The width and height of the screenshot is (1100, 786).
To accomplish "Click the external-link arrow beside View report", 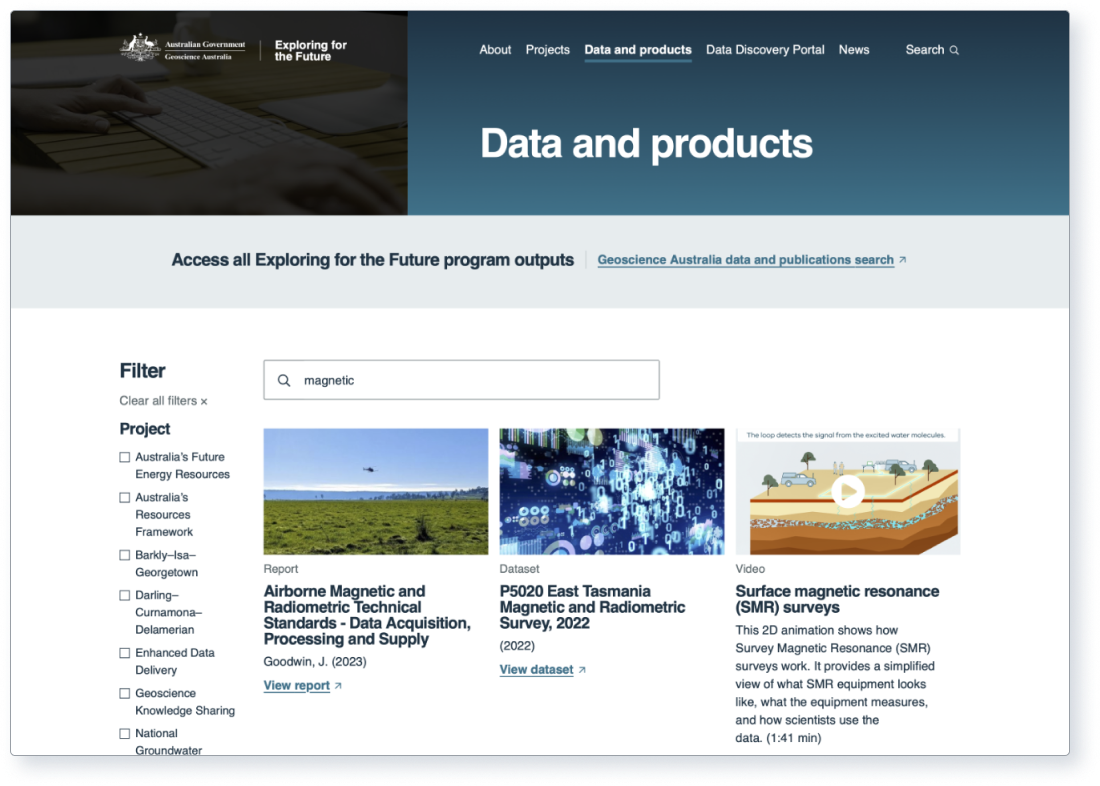I will pyautogui.click(x=337, y=685).
